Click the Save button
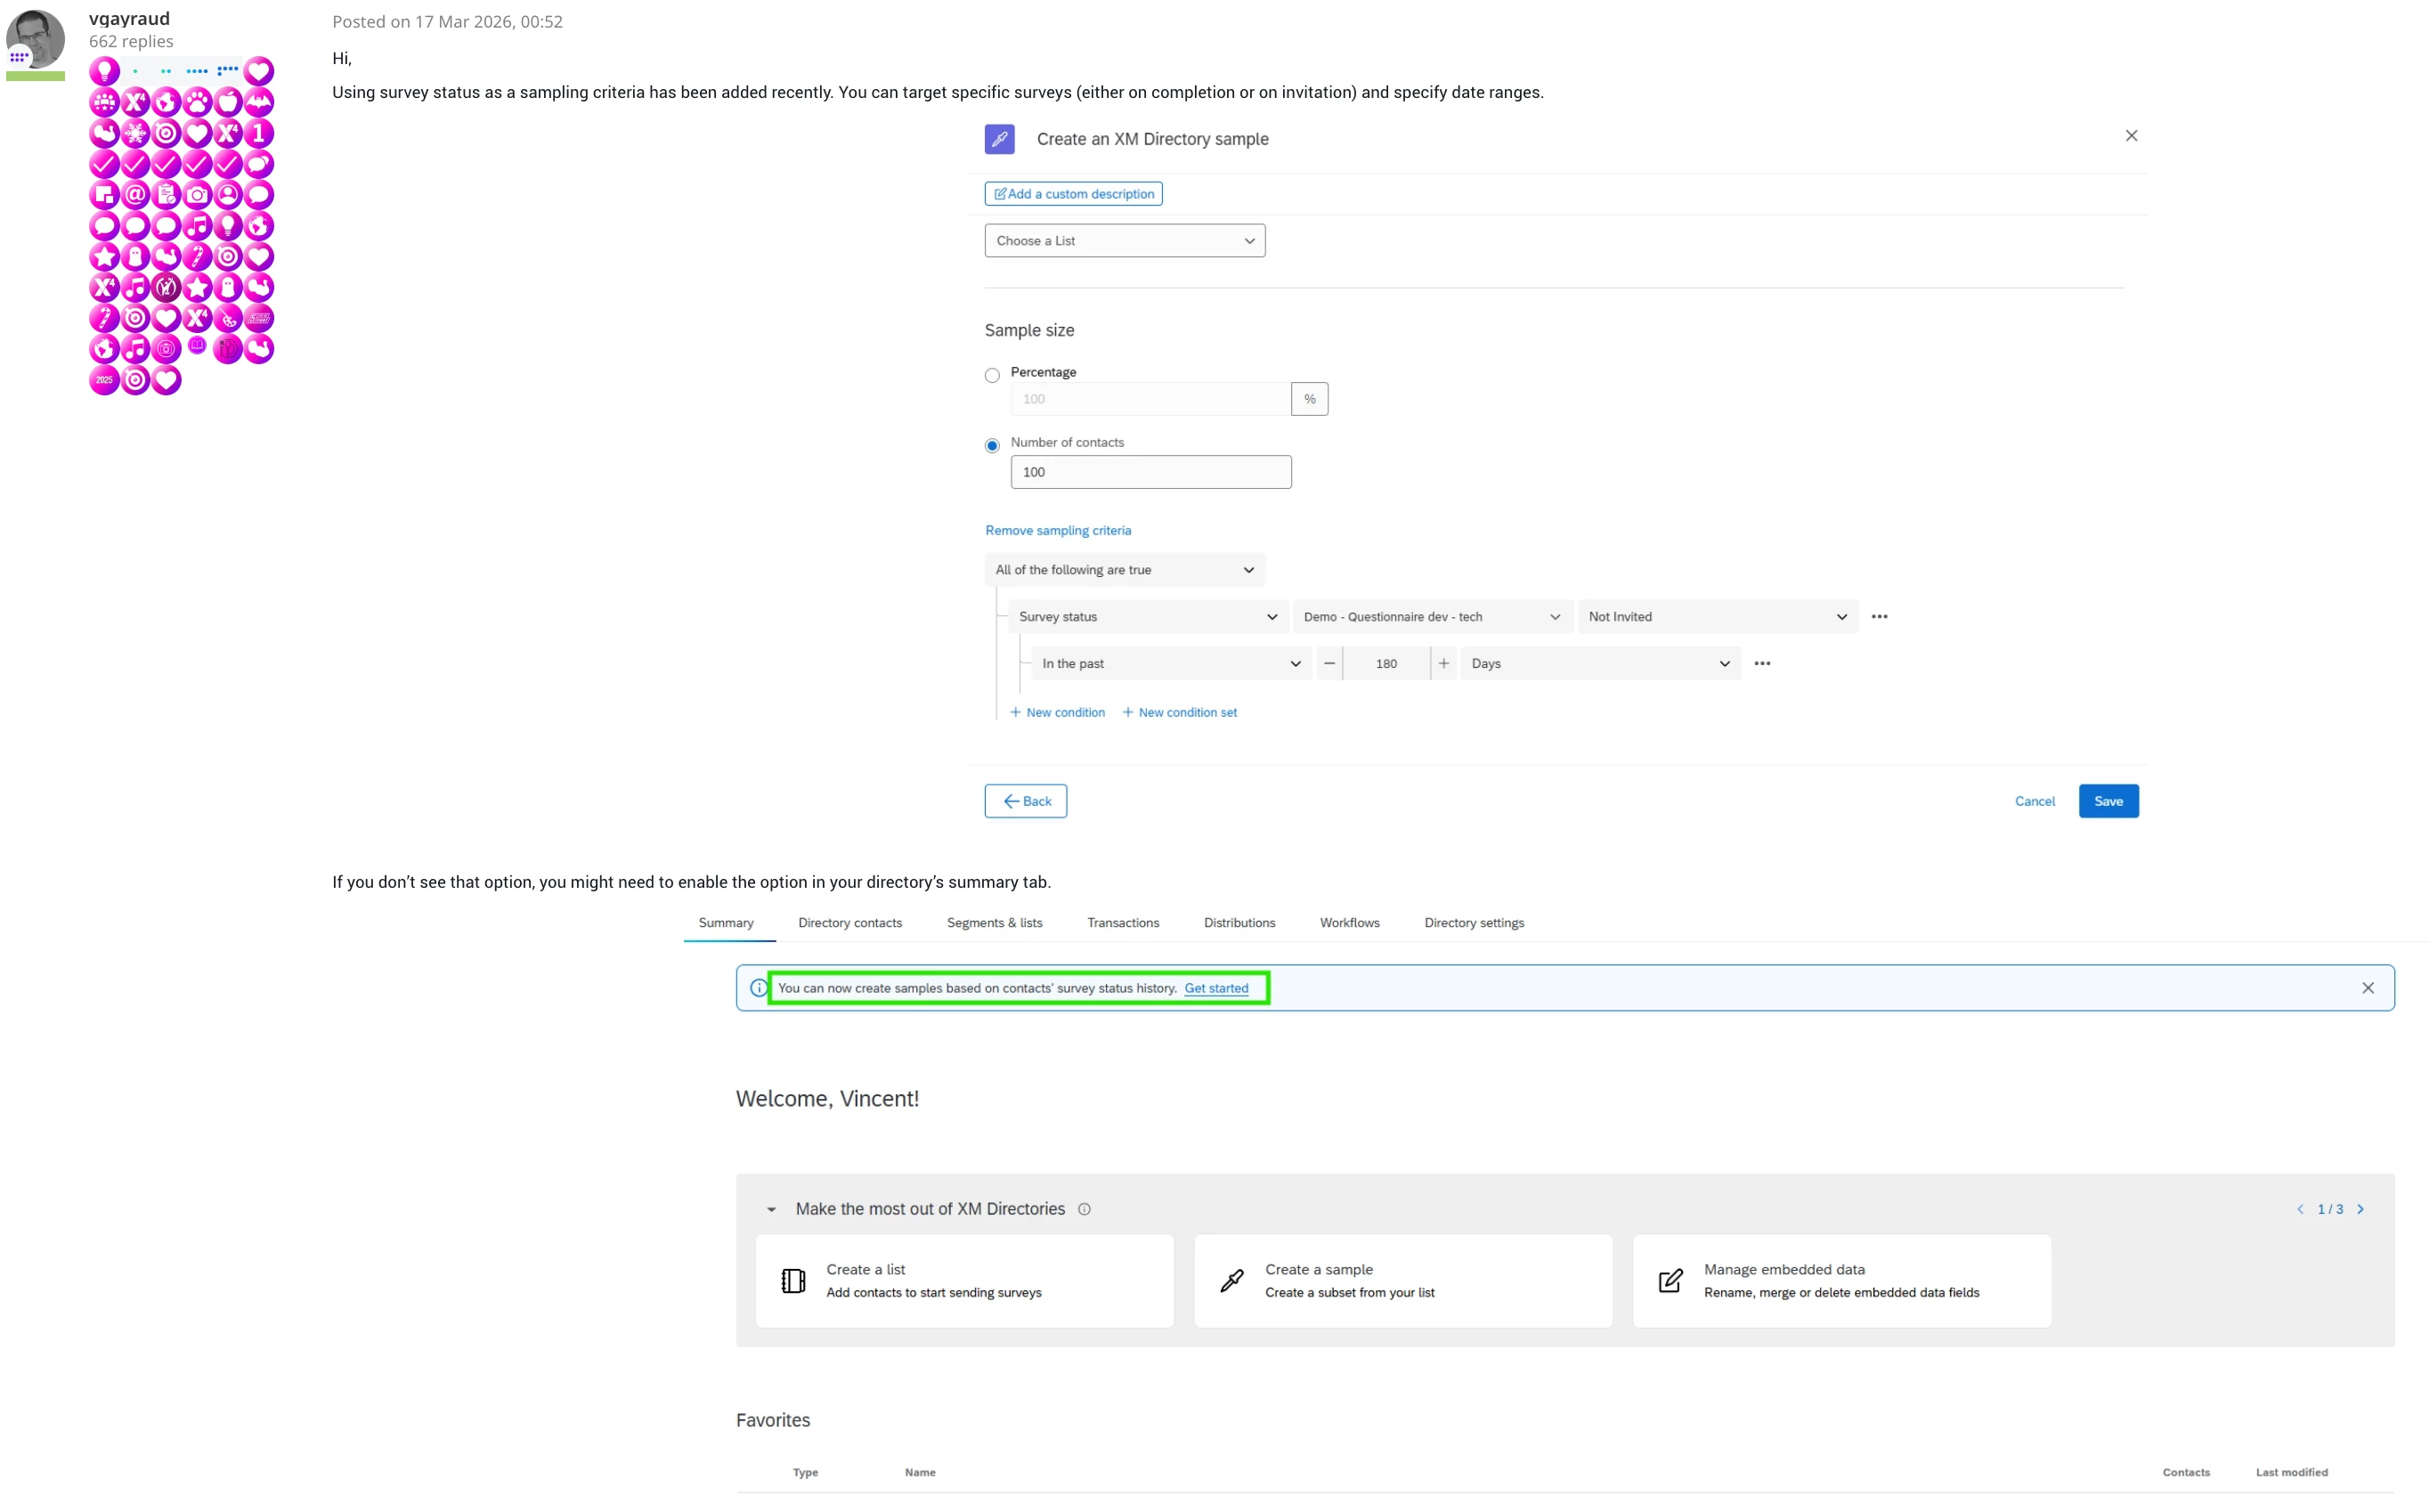2430x1512 pixels. click(x=2108, y=801)
